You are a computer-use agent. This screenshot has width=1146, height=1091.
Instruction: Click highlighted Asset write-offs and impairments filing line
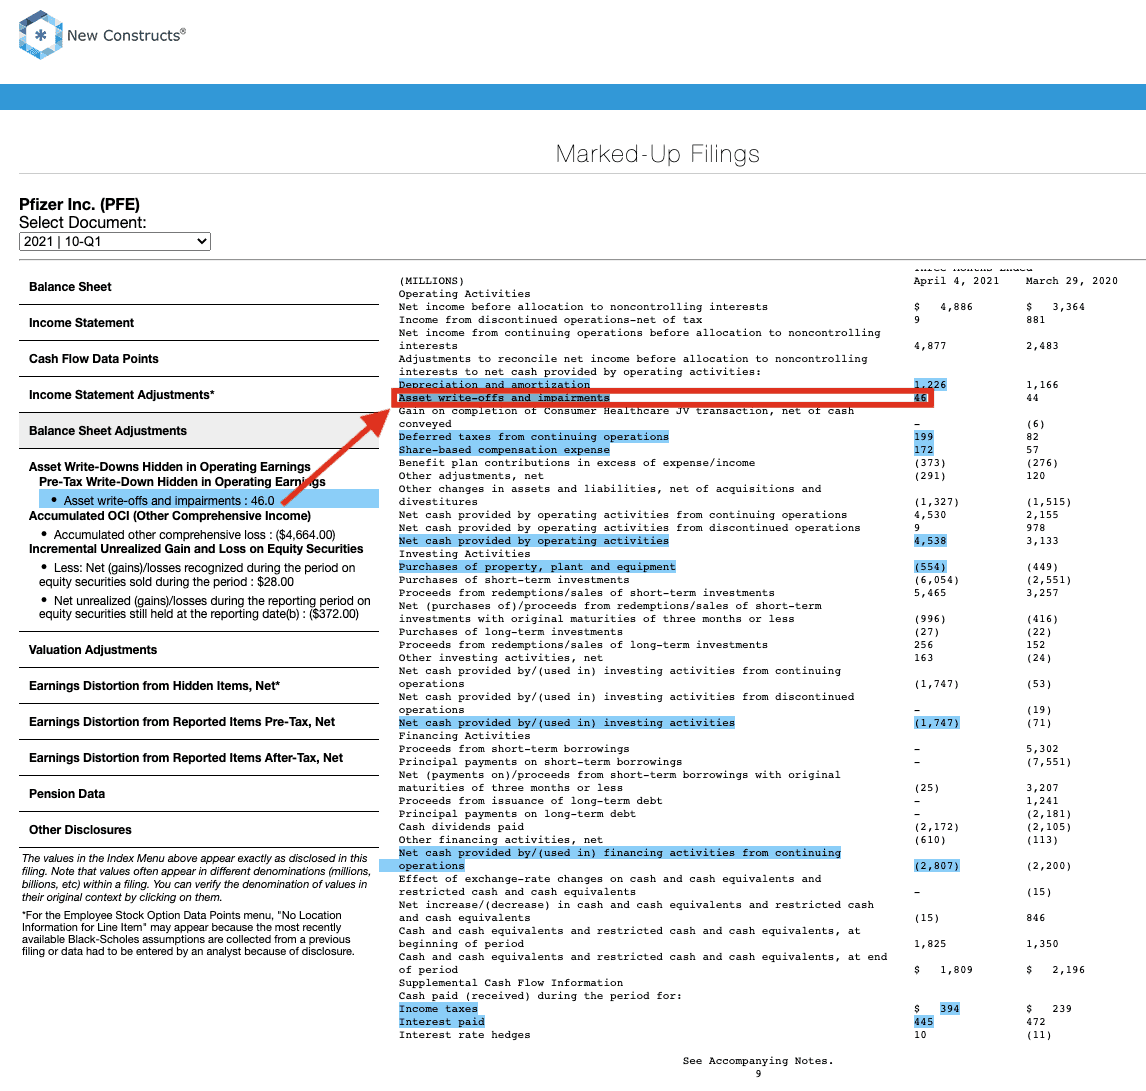504,398
